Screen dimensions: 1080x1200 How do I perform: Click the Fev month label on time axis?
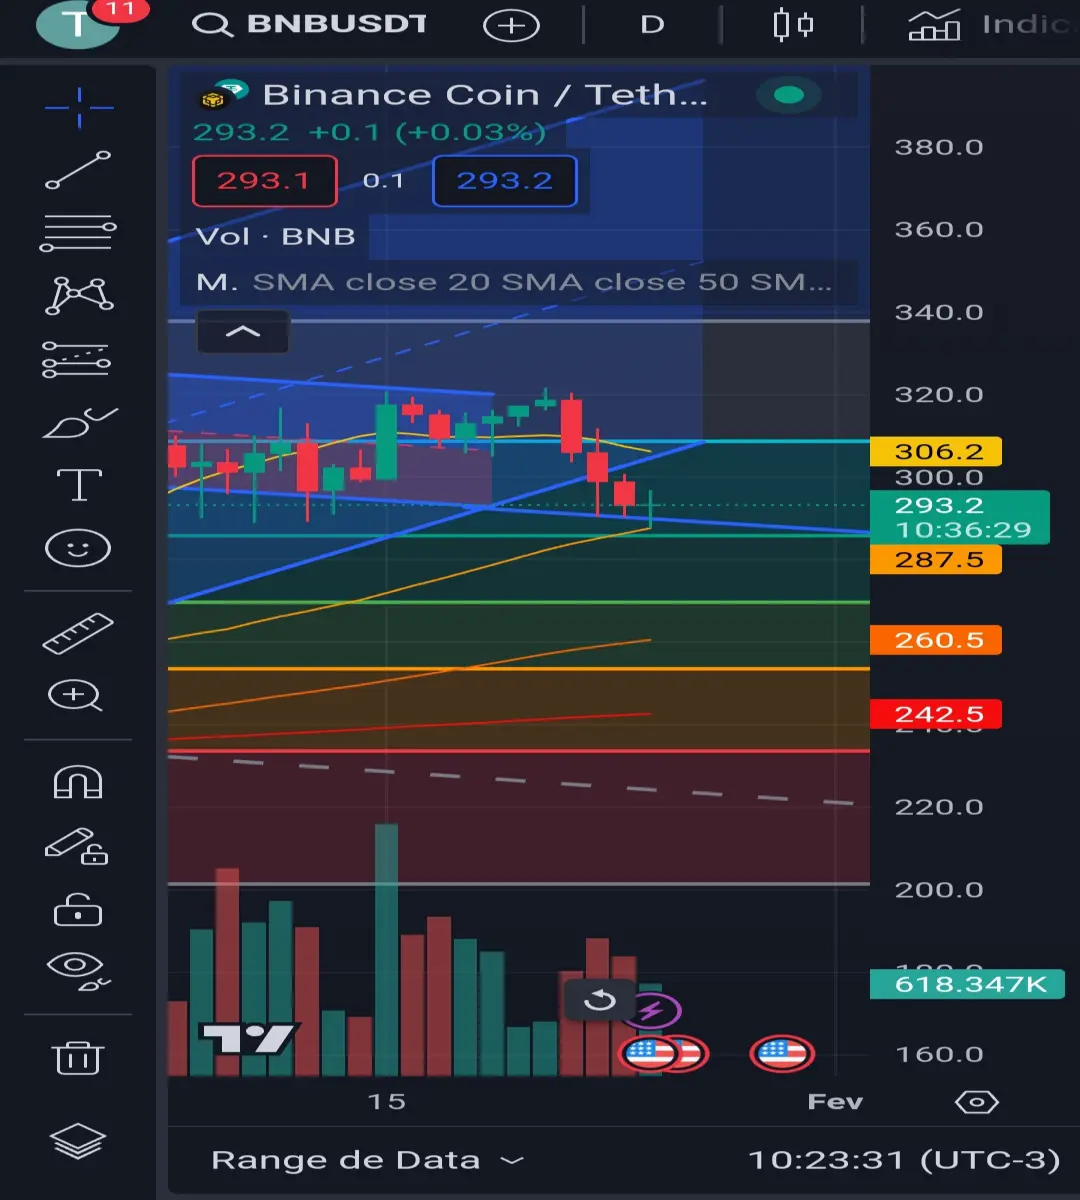[835, 1102]
